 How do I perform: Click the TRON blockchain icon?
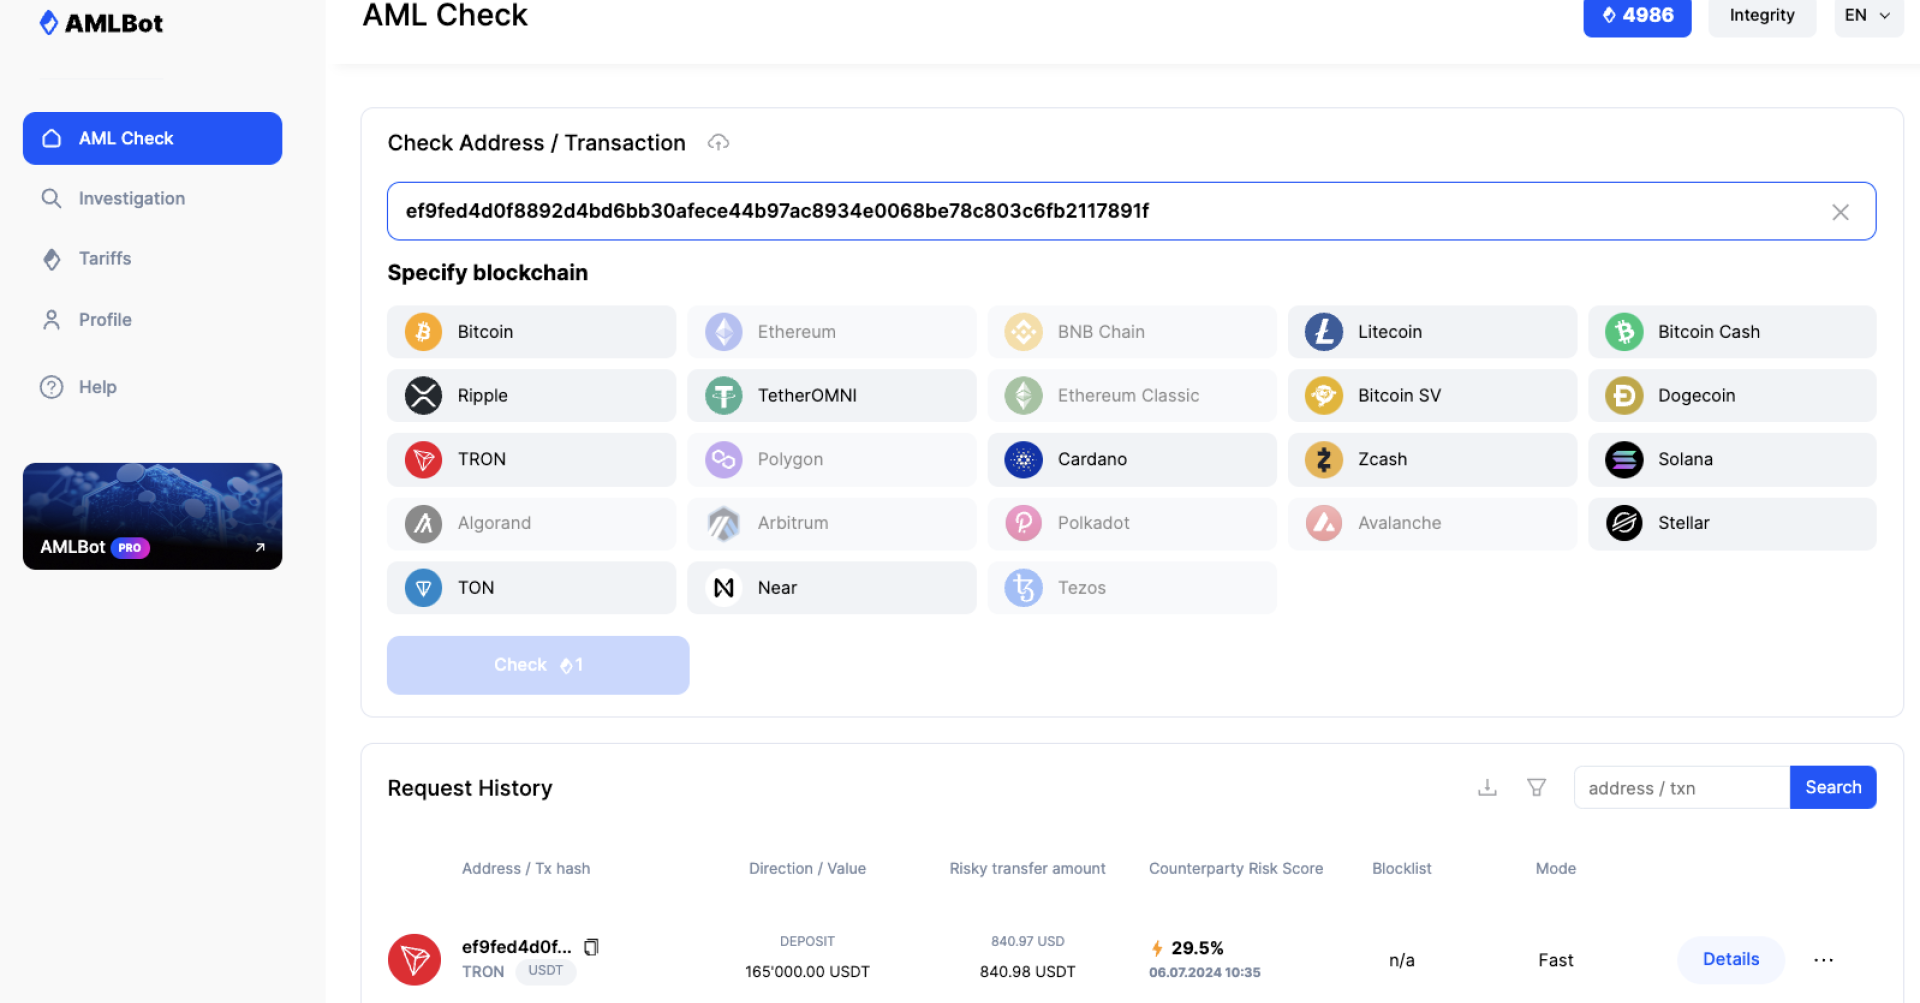coord(423,459)
